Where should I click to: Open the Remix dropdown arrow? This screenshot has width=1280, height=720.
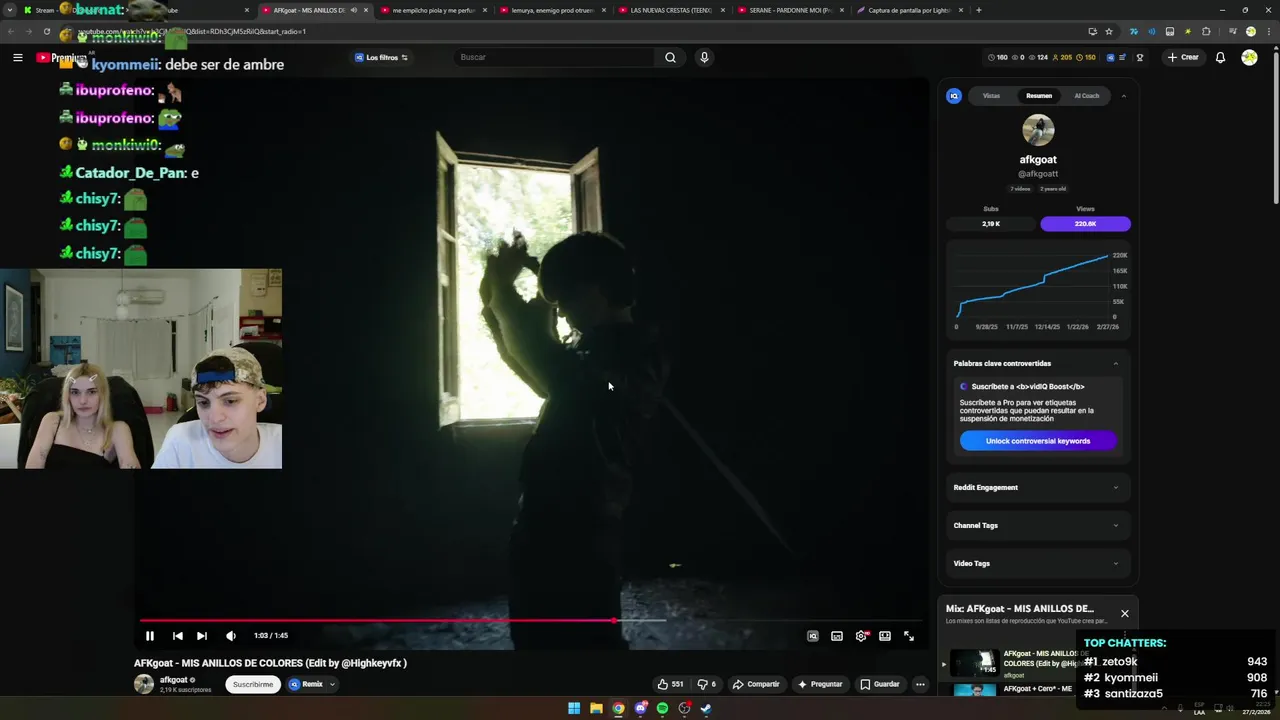click(332, 684)
